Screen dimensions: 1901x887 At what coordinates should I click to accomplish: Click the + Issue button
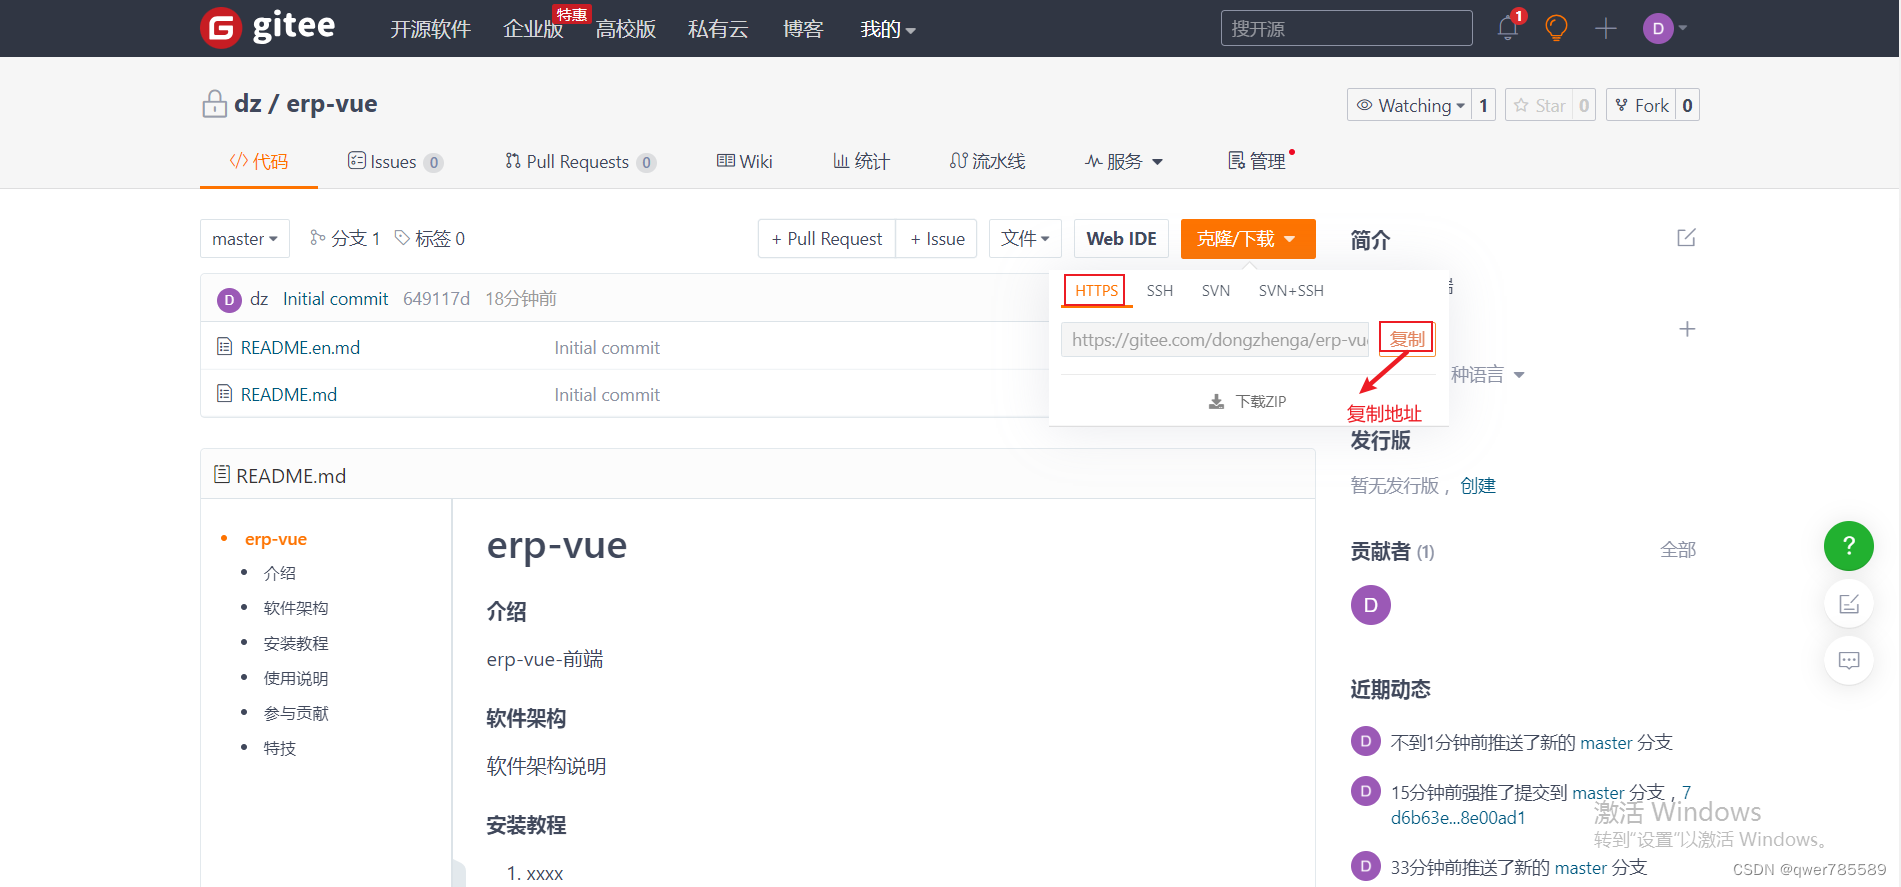[x=937, y=239]
